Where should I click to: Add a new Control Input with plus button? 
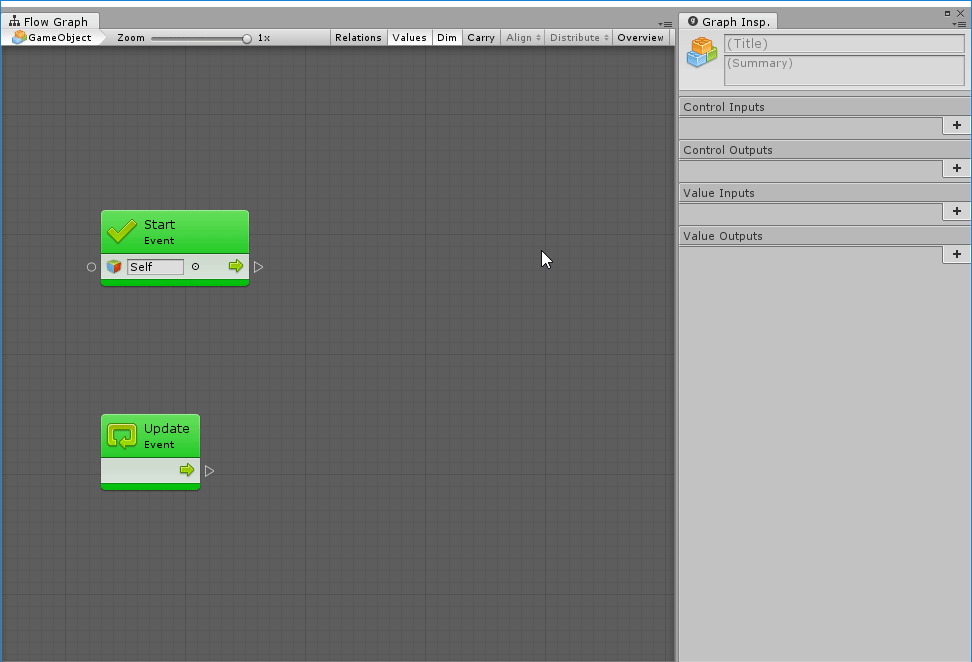[x=956, y=125]
